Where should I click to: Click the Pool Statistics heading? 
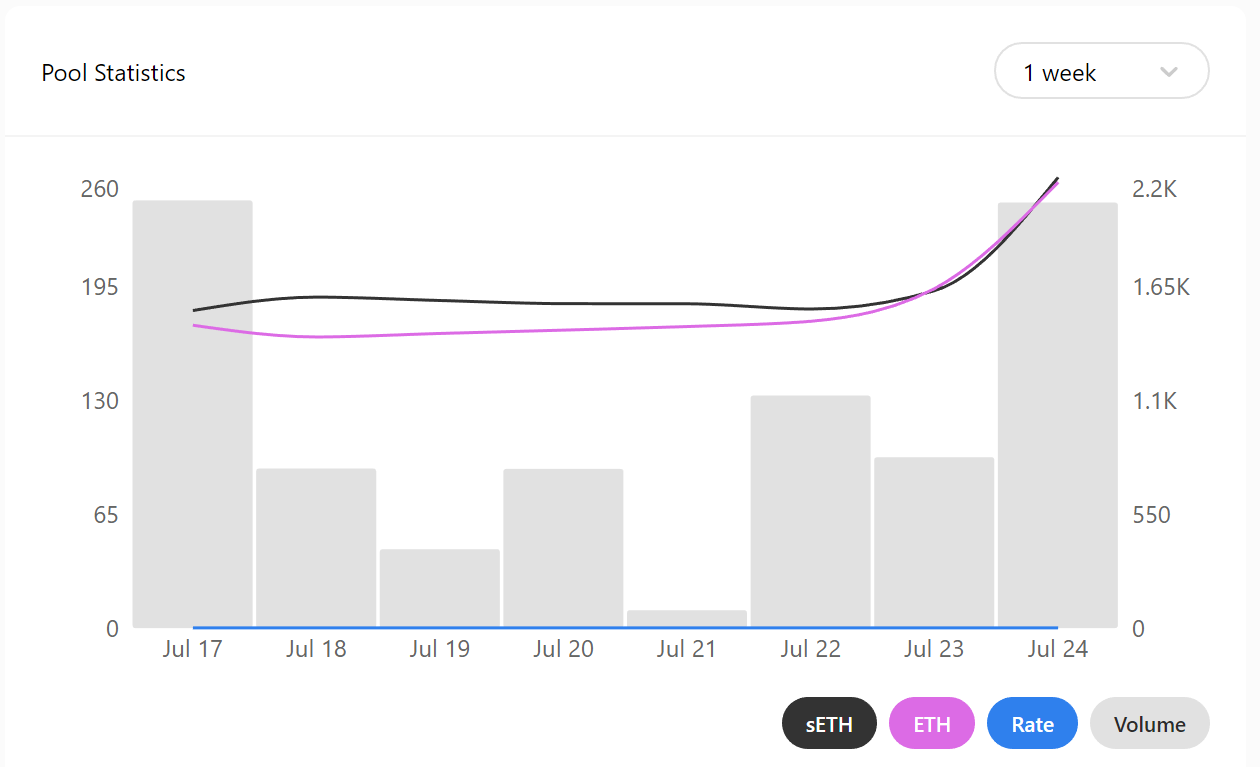(x=113, y=73)
